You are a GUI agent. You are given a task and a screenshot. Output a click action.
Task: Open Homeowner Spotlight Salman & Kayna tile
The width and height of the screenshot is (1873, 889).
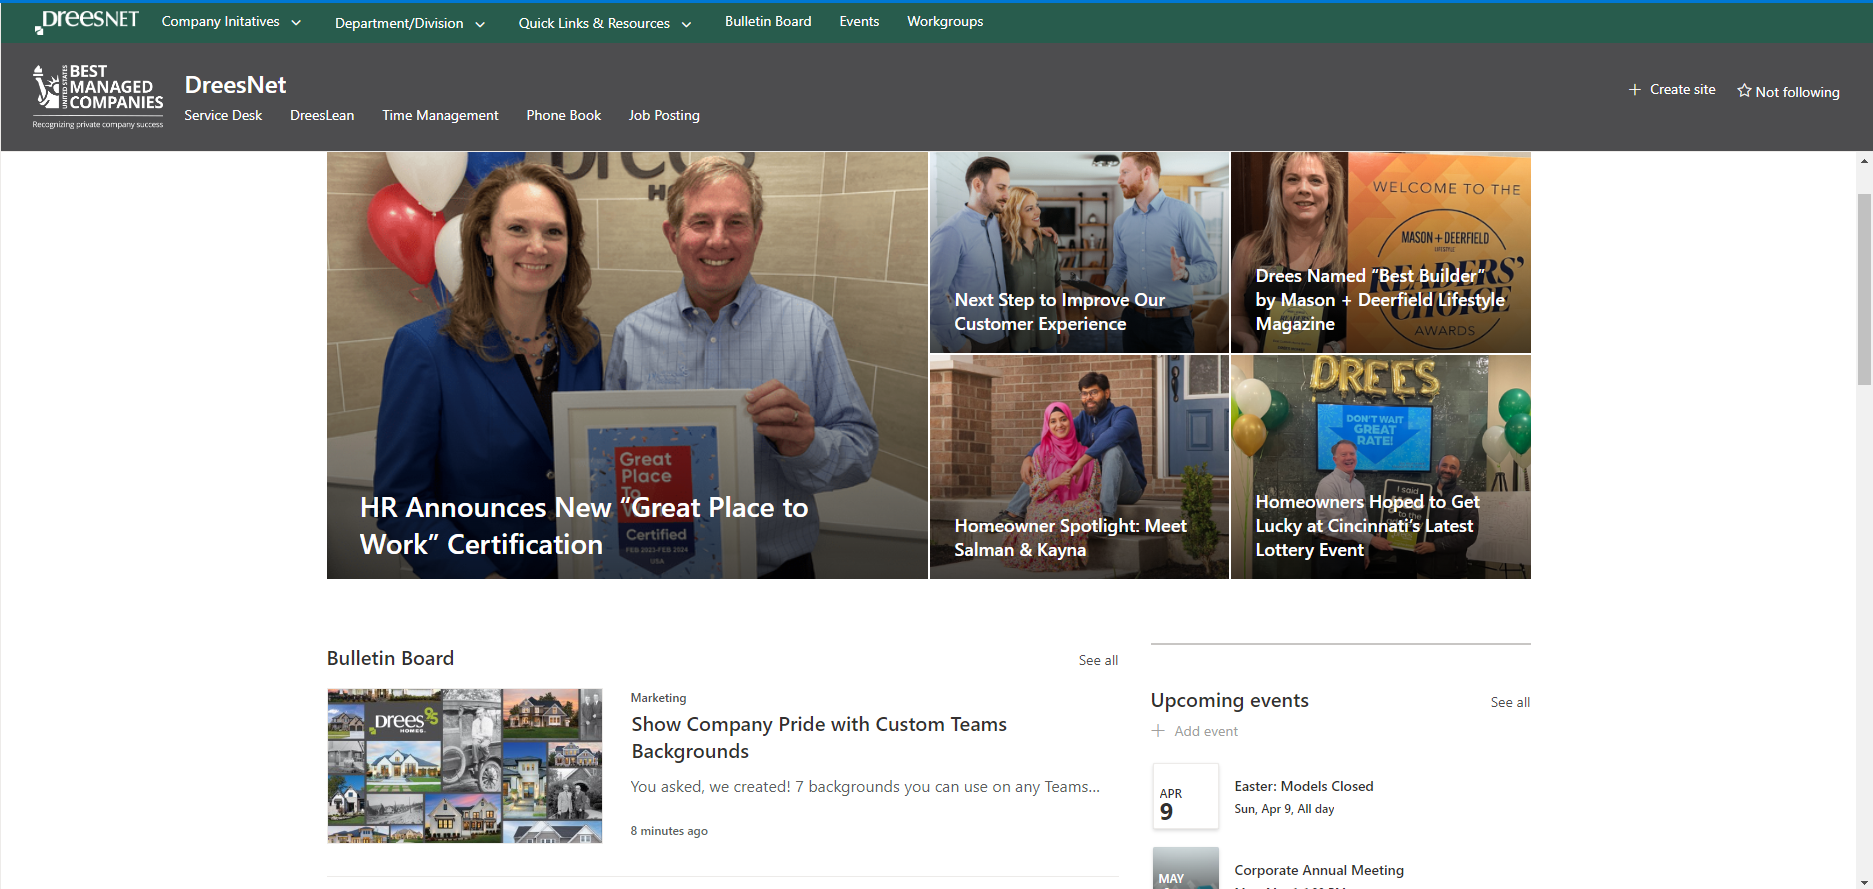click(x=1079, y=467)
